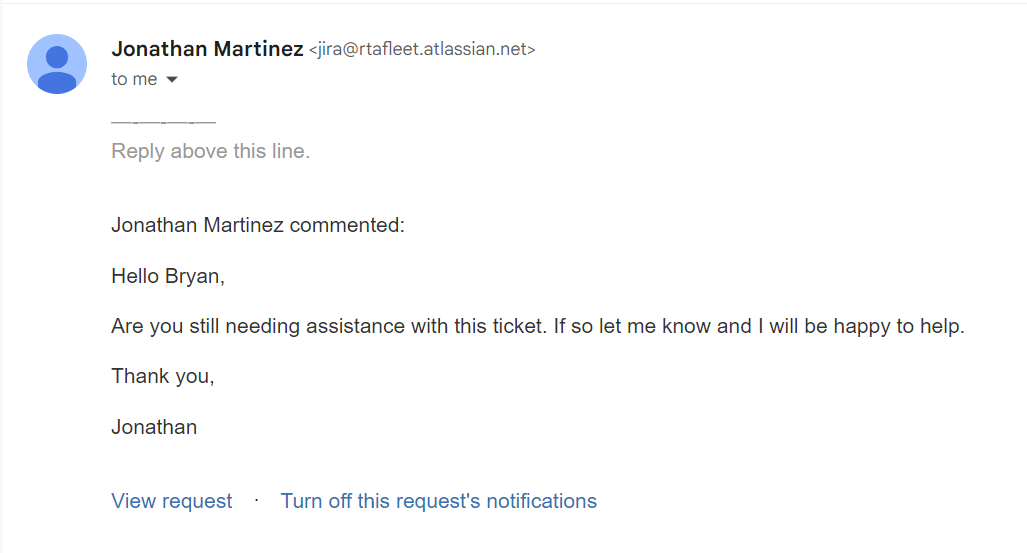Click "Turn off this request's notifications" link
This screenshot has width=1027, height=553.
[x=438, y=501]
